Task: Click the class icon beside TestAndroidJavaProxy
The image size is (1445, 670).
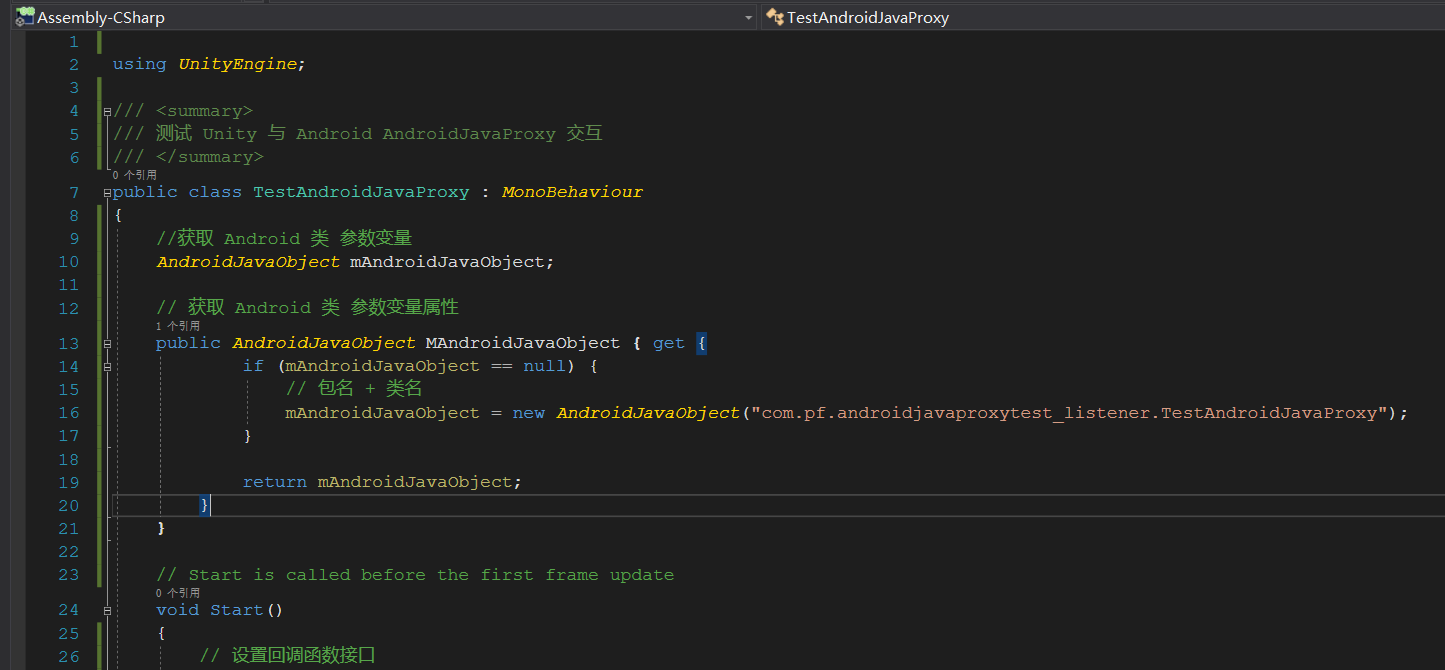Action: (773, 17)
